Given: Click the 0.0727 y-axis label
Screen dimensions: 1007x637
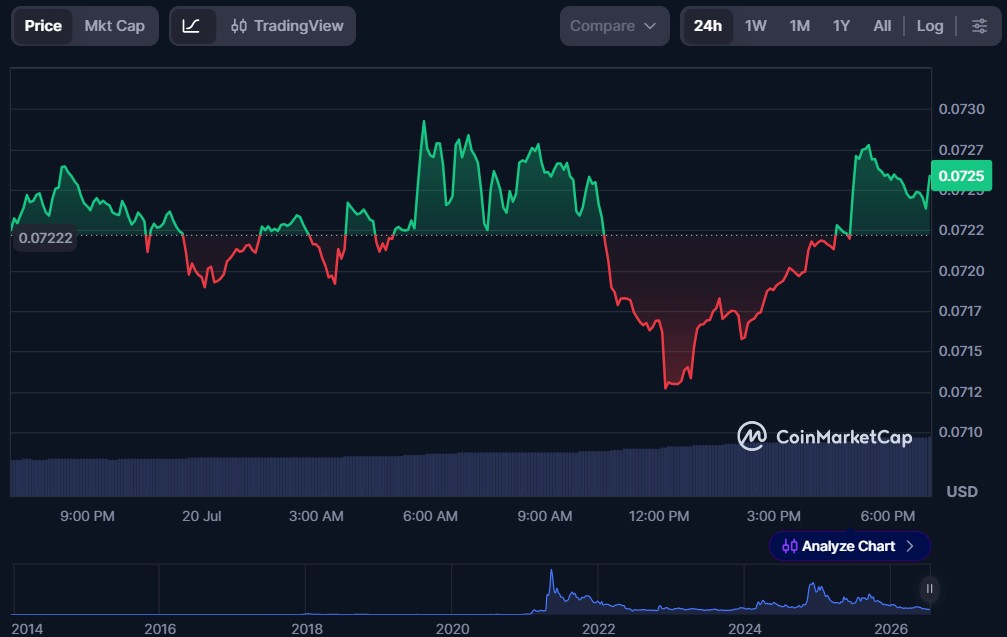Looking at the screenshot, I should click(961, 150).
